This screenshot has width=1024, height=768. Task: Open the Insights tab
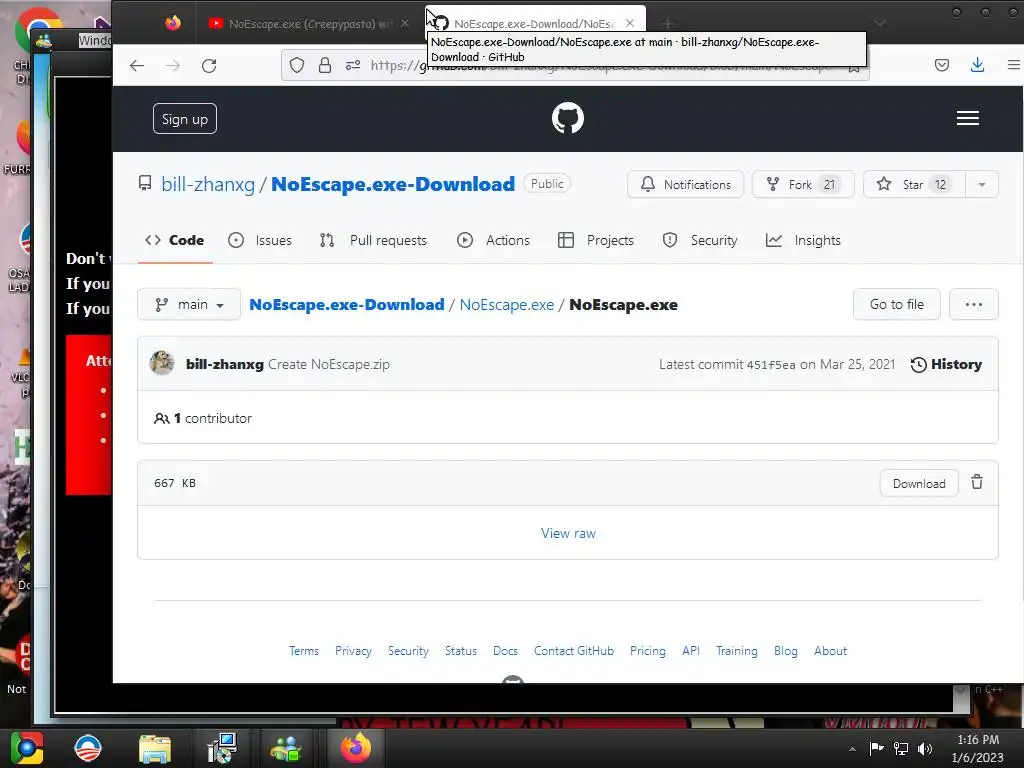click(x=803, y=240)
